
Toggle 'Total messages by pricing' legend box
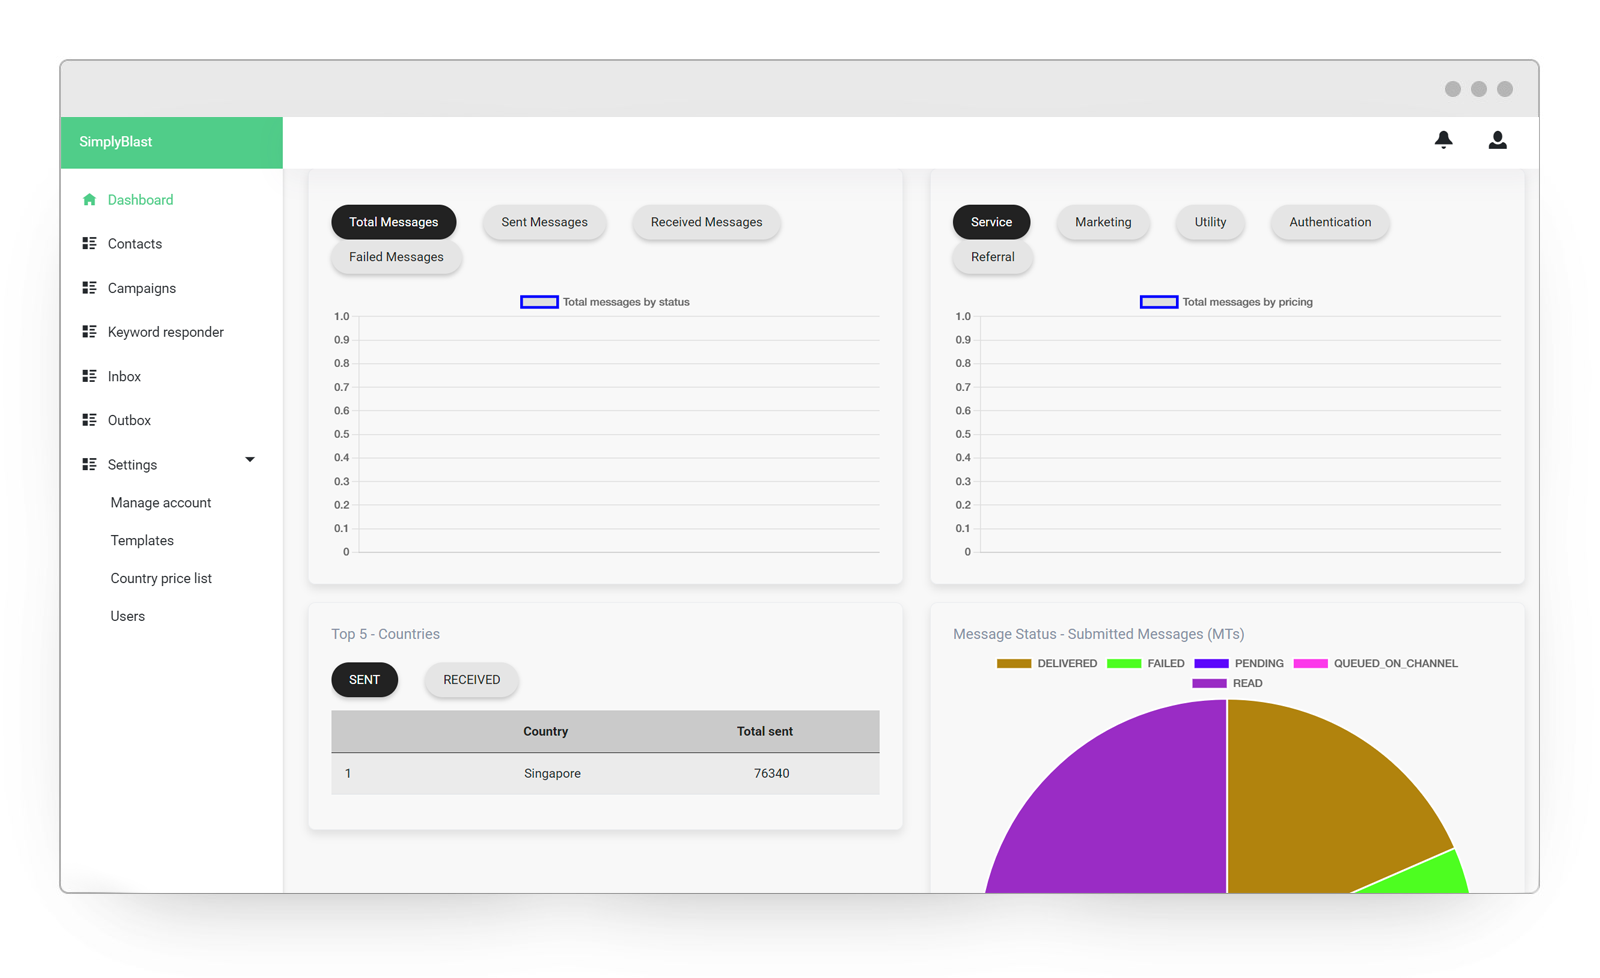coord(1159,302)
